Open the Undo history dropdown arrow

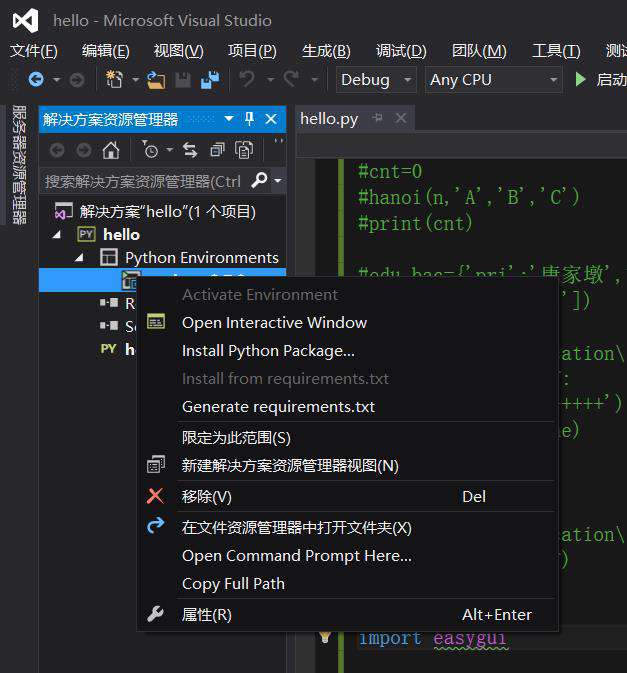[x=270, y=80]
